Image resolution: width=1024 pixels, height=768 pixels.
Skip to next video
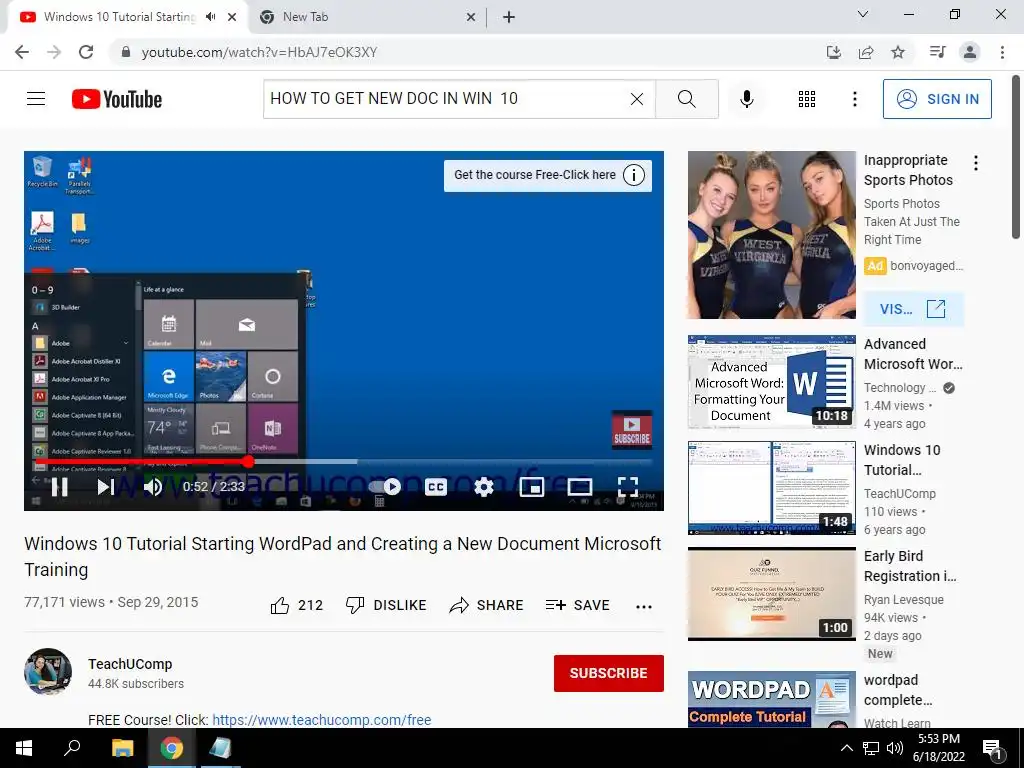pos(106,487)
